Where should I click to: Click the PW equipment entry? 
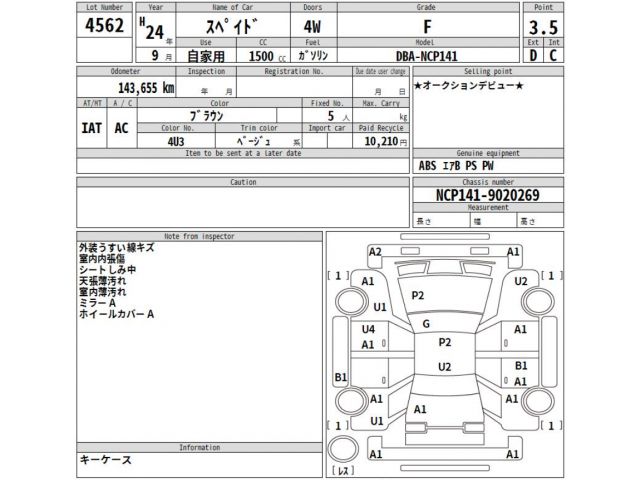(488, 166)
